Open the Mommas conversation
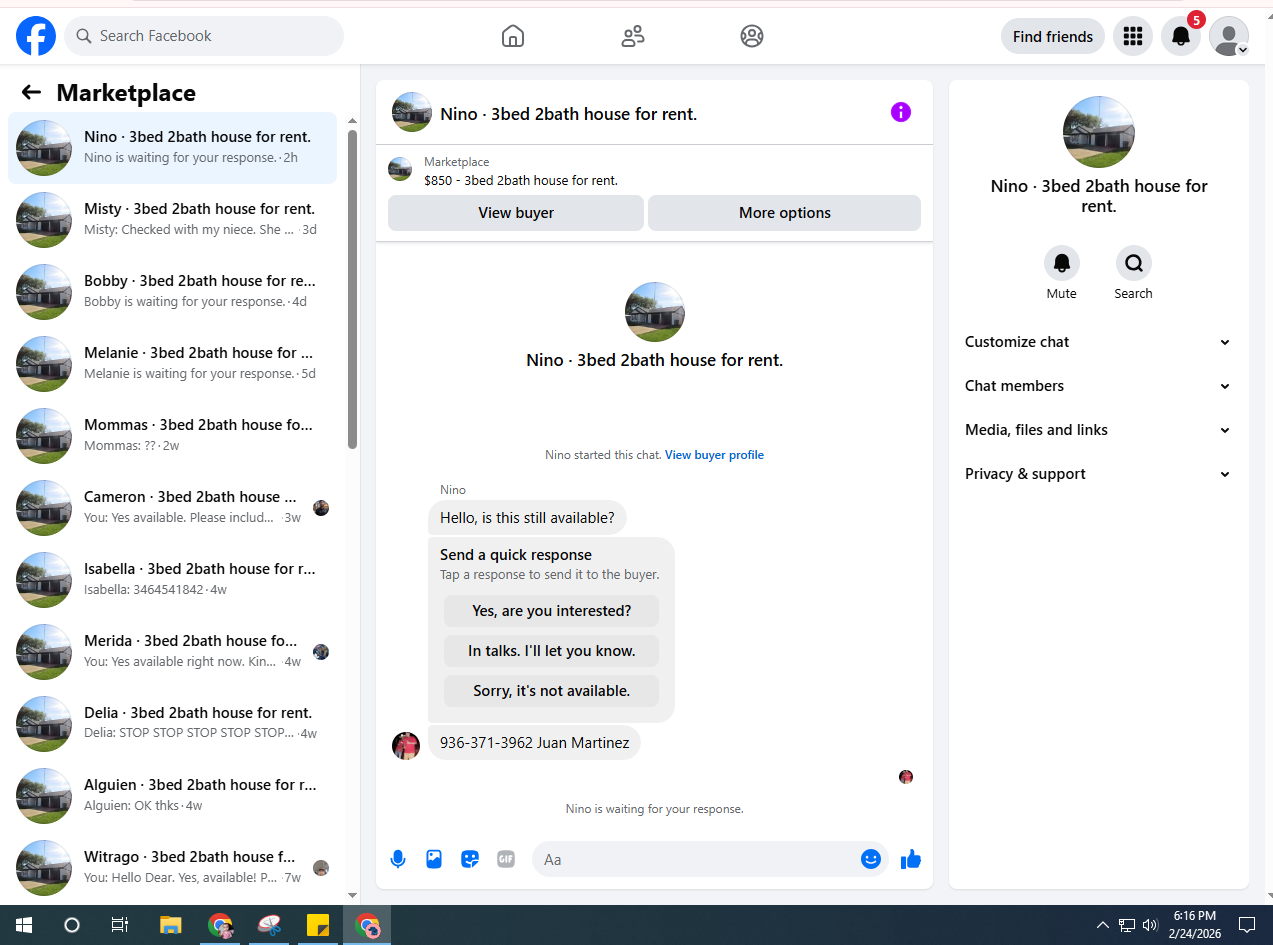 pos(172,436)
